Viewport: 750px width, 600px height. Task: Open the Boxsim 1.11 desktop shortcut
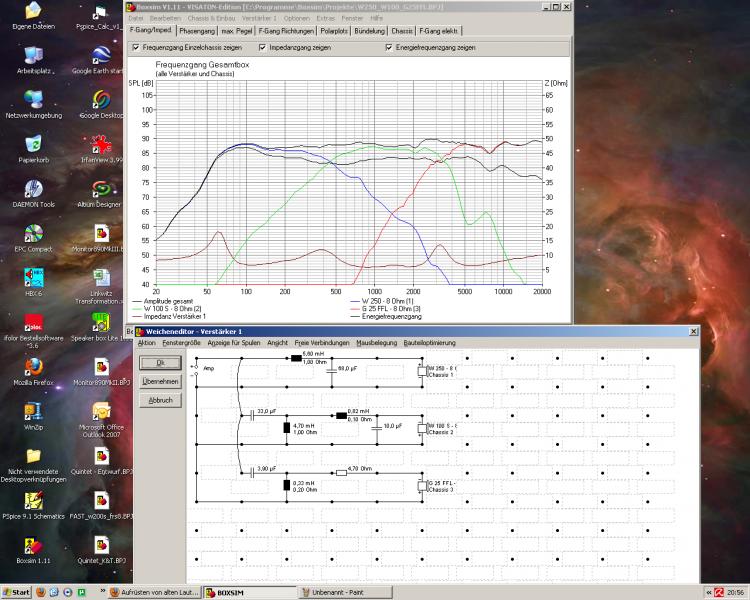pos(33,546)
